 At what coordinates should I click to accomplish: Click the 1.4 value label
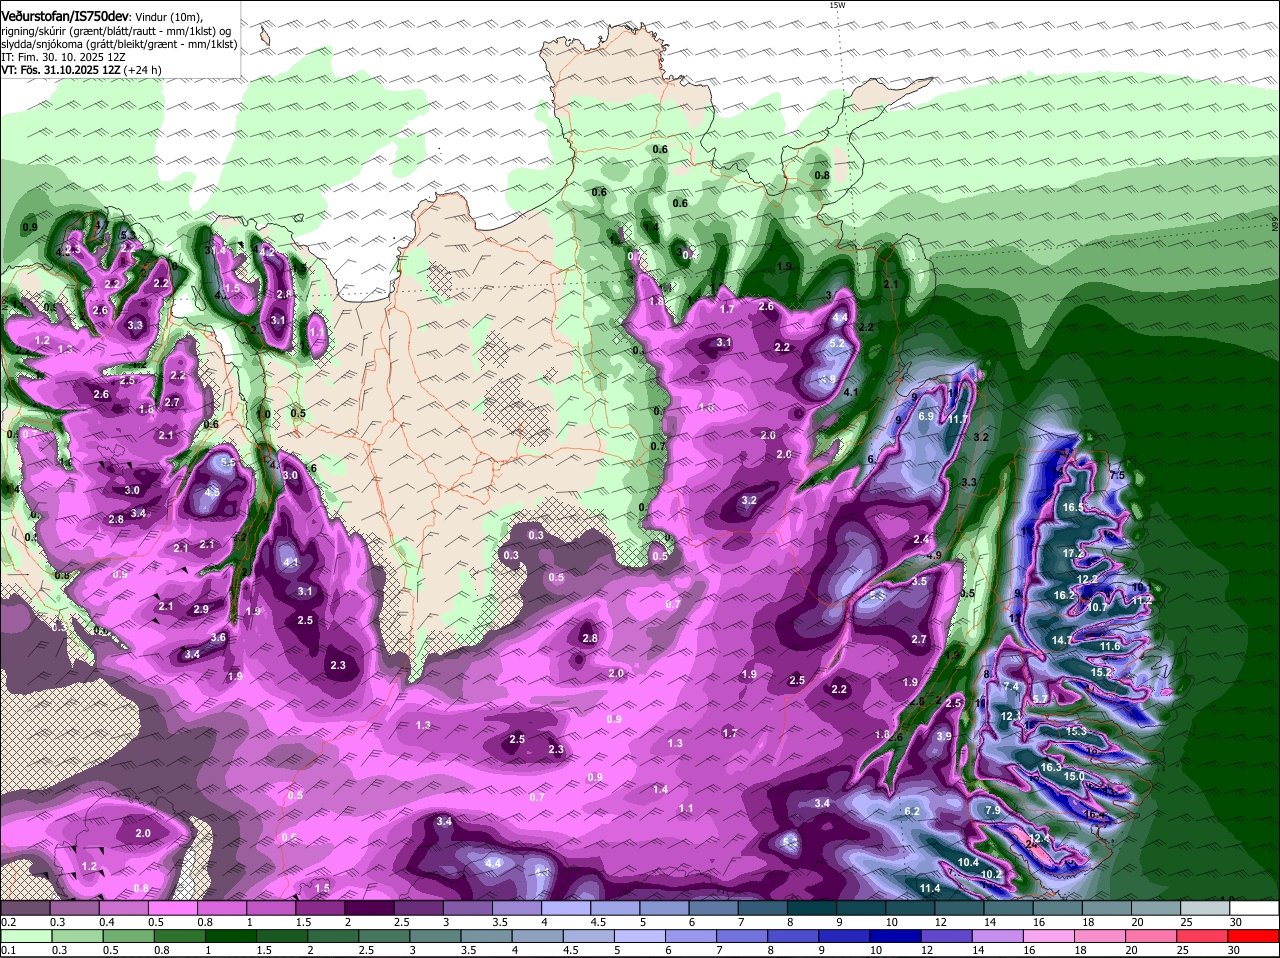[660, 789]
